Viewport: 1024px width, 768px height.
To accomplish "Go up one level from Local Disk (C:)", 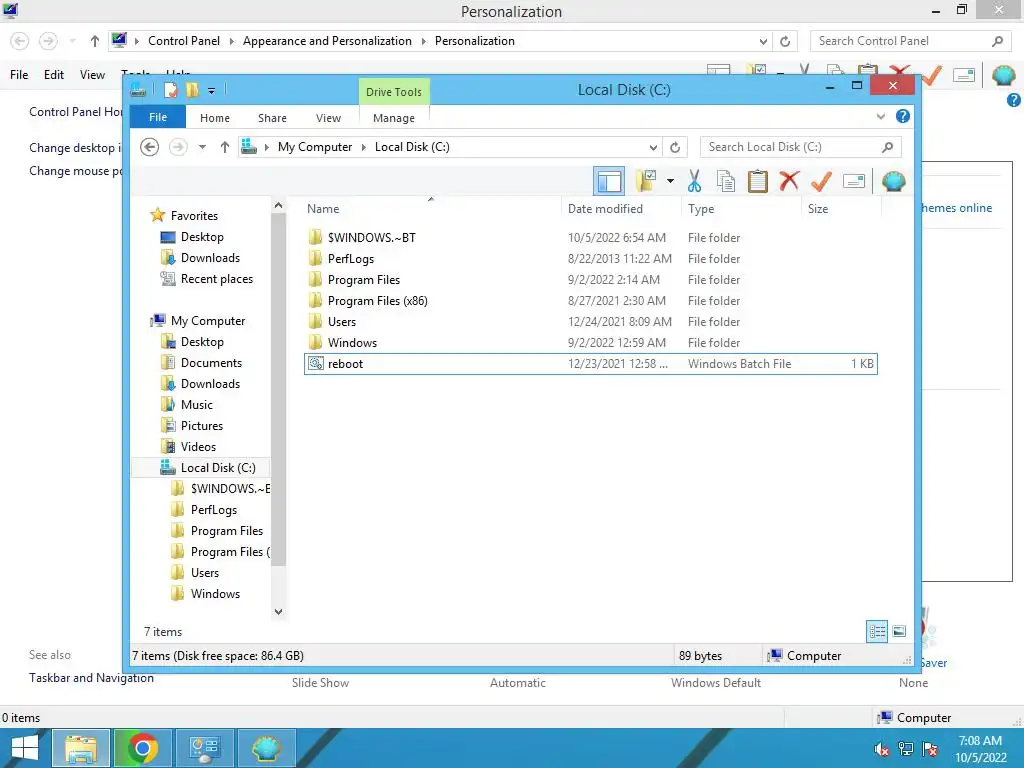I will pyautogui.click(x=225, y=147).
